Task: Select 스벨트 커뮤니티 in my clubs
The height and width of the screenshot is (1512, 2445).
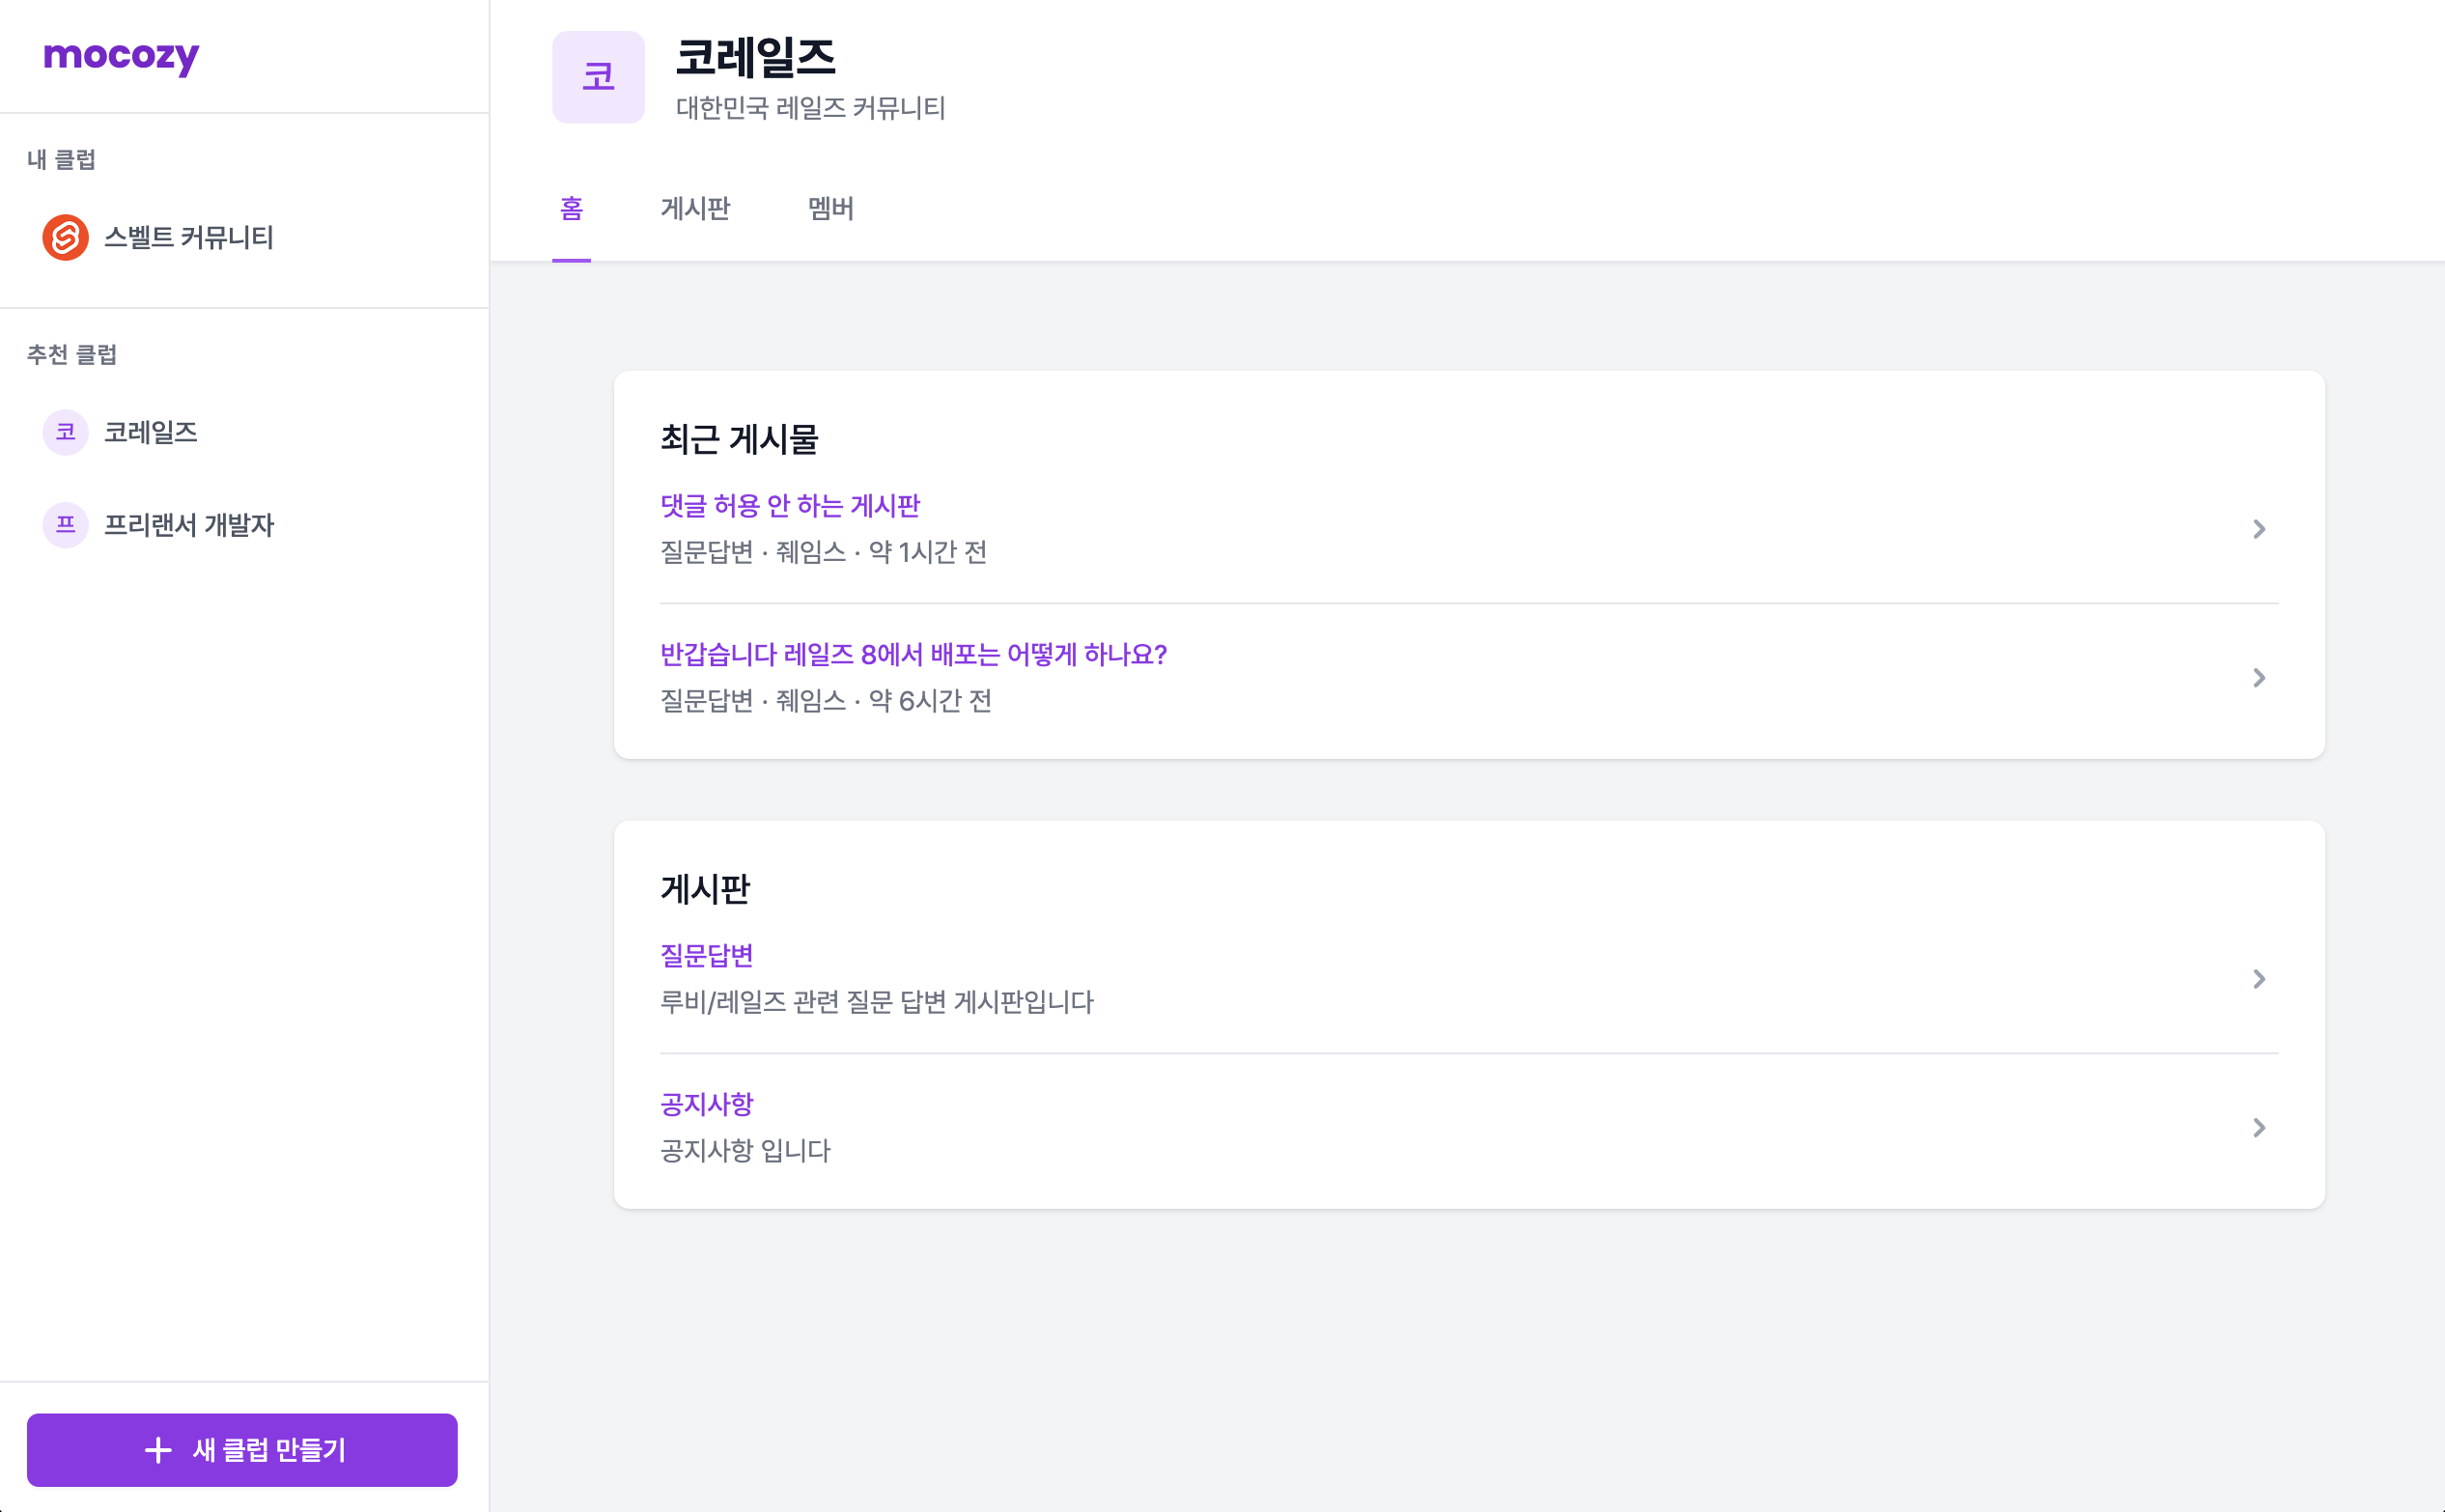Action: click(188, 237)
